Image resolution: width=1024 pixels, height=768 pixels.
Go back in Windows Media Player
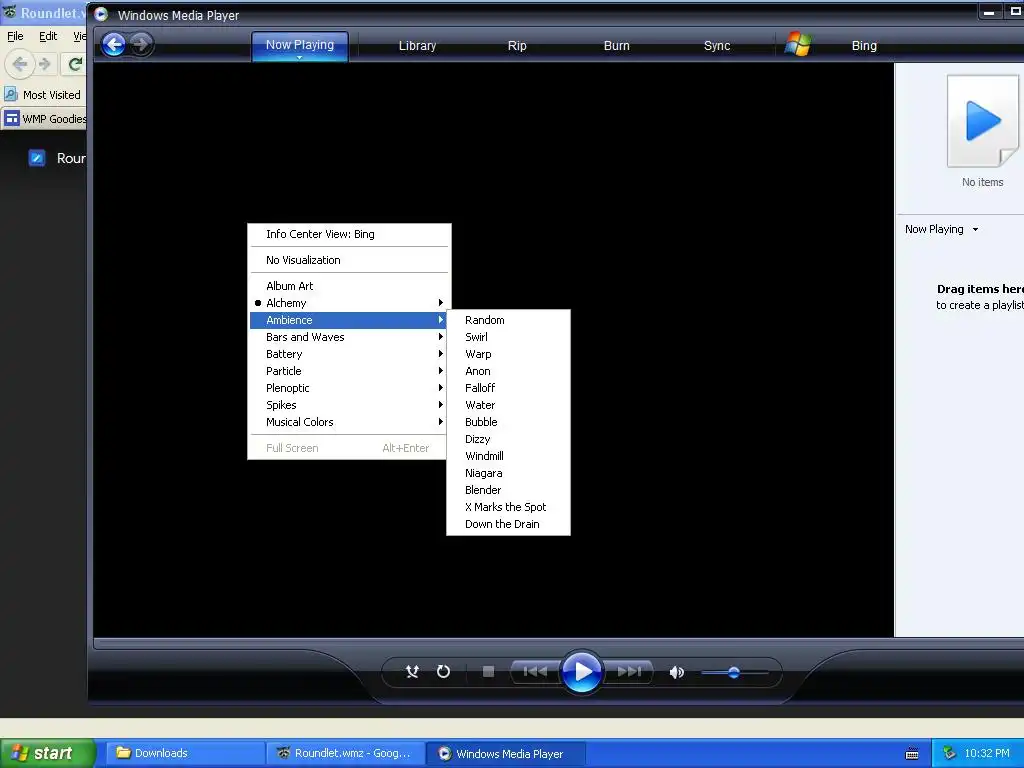tap(114, 44)
